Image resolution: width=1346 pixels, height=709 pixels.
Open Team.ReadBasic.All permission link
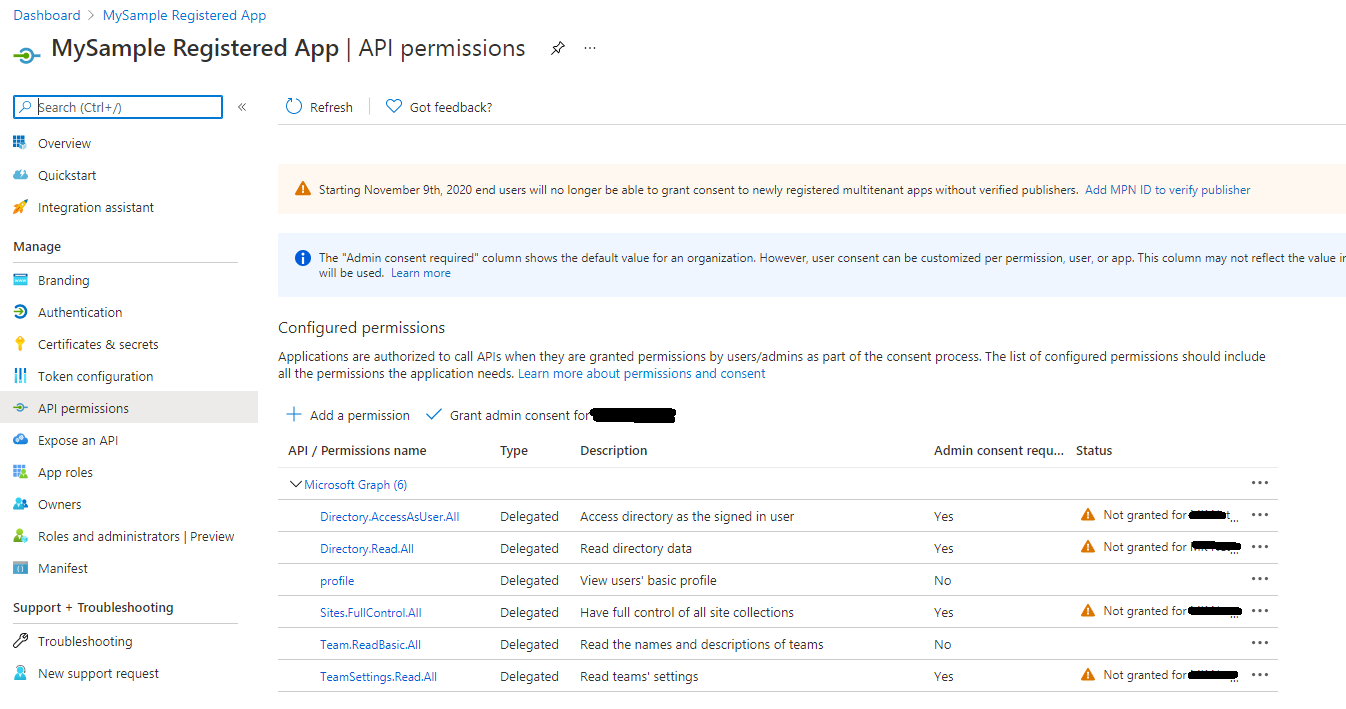coord(370,644)
